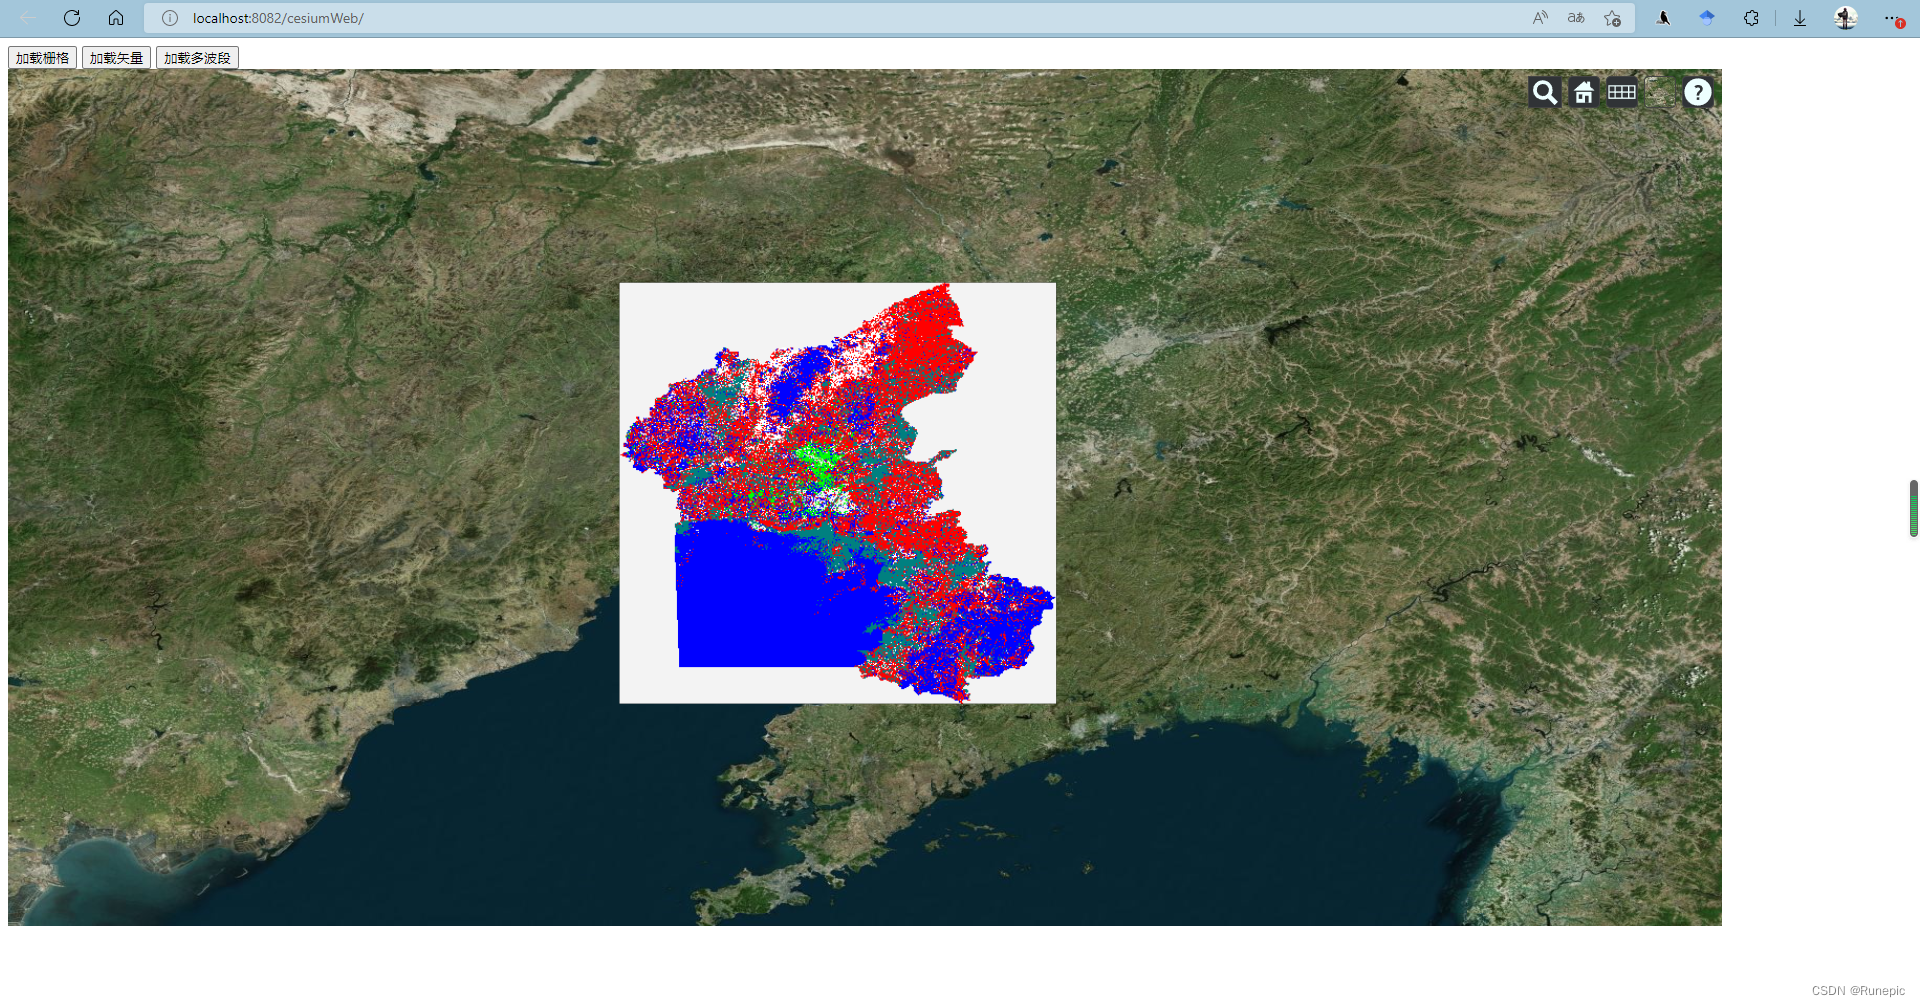Image resolution: width=1920 pixels, height=1007 pixels.
Task: Open the blue diamond extension
Action: click(1707, 18)
